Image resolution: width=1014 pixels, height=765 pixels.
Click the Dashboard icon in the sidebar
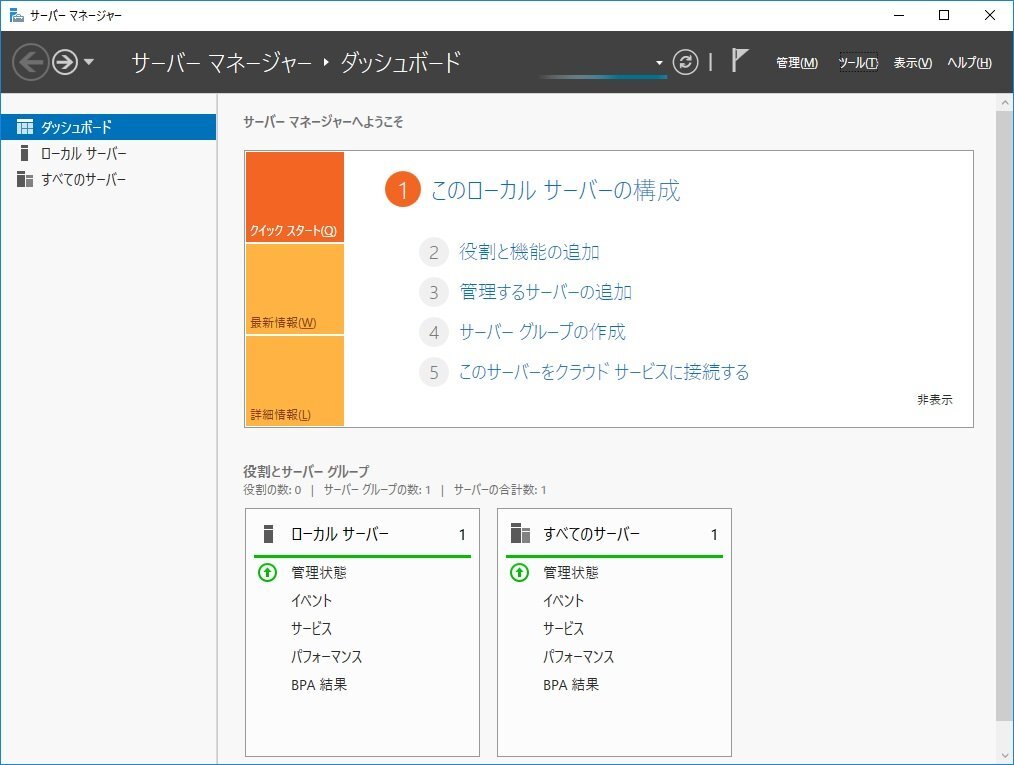tap(24, 126)
